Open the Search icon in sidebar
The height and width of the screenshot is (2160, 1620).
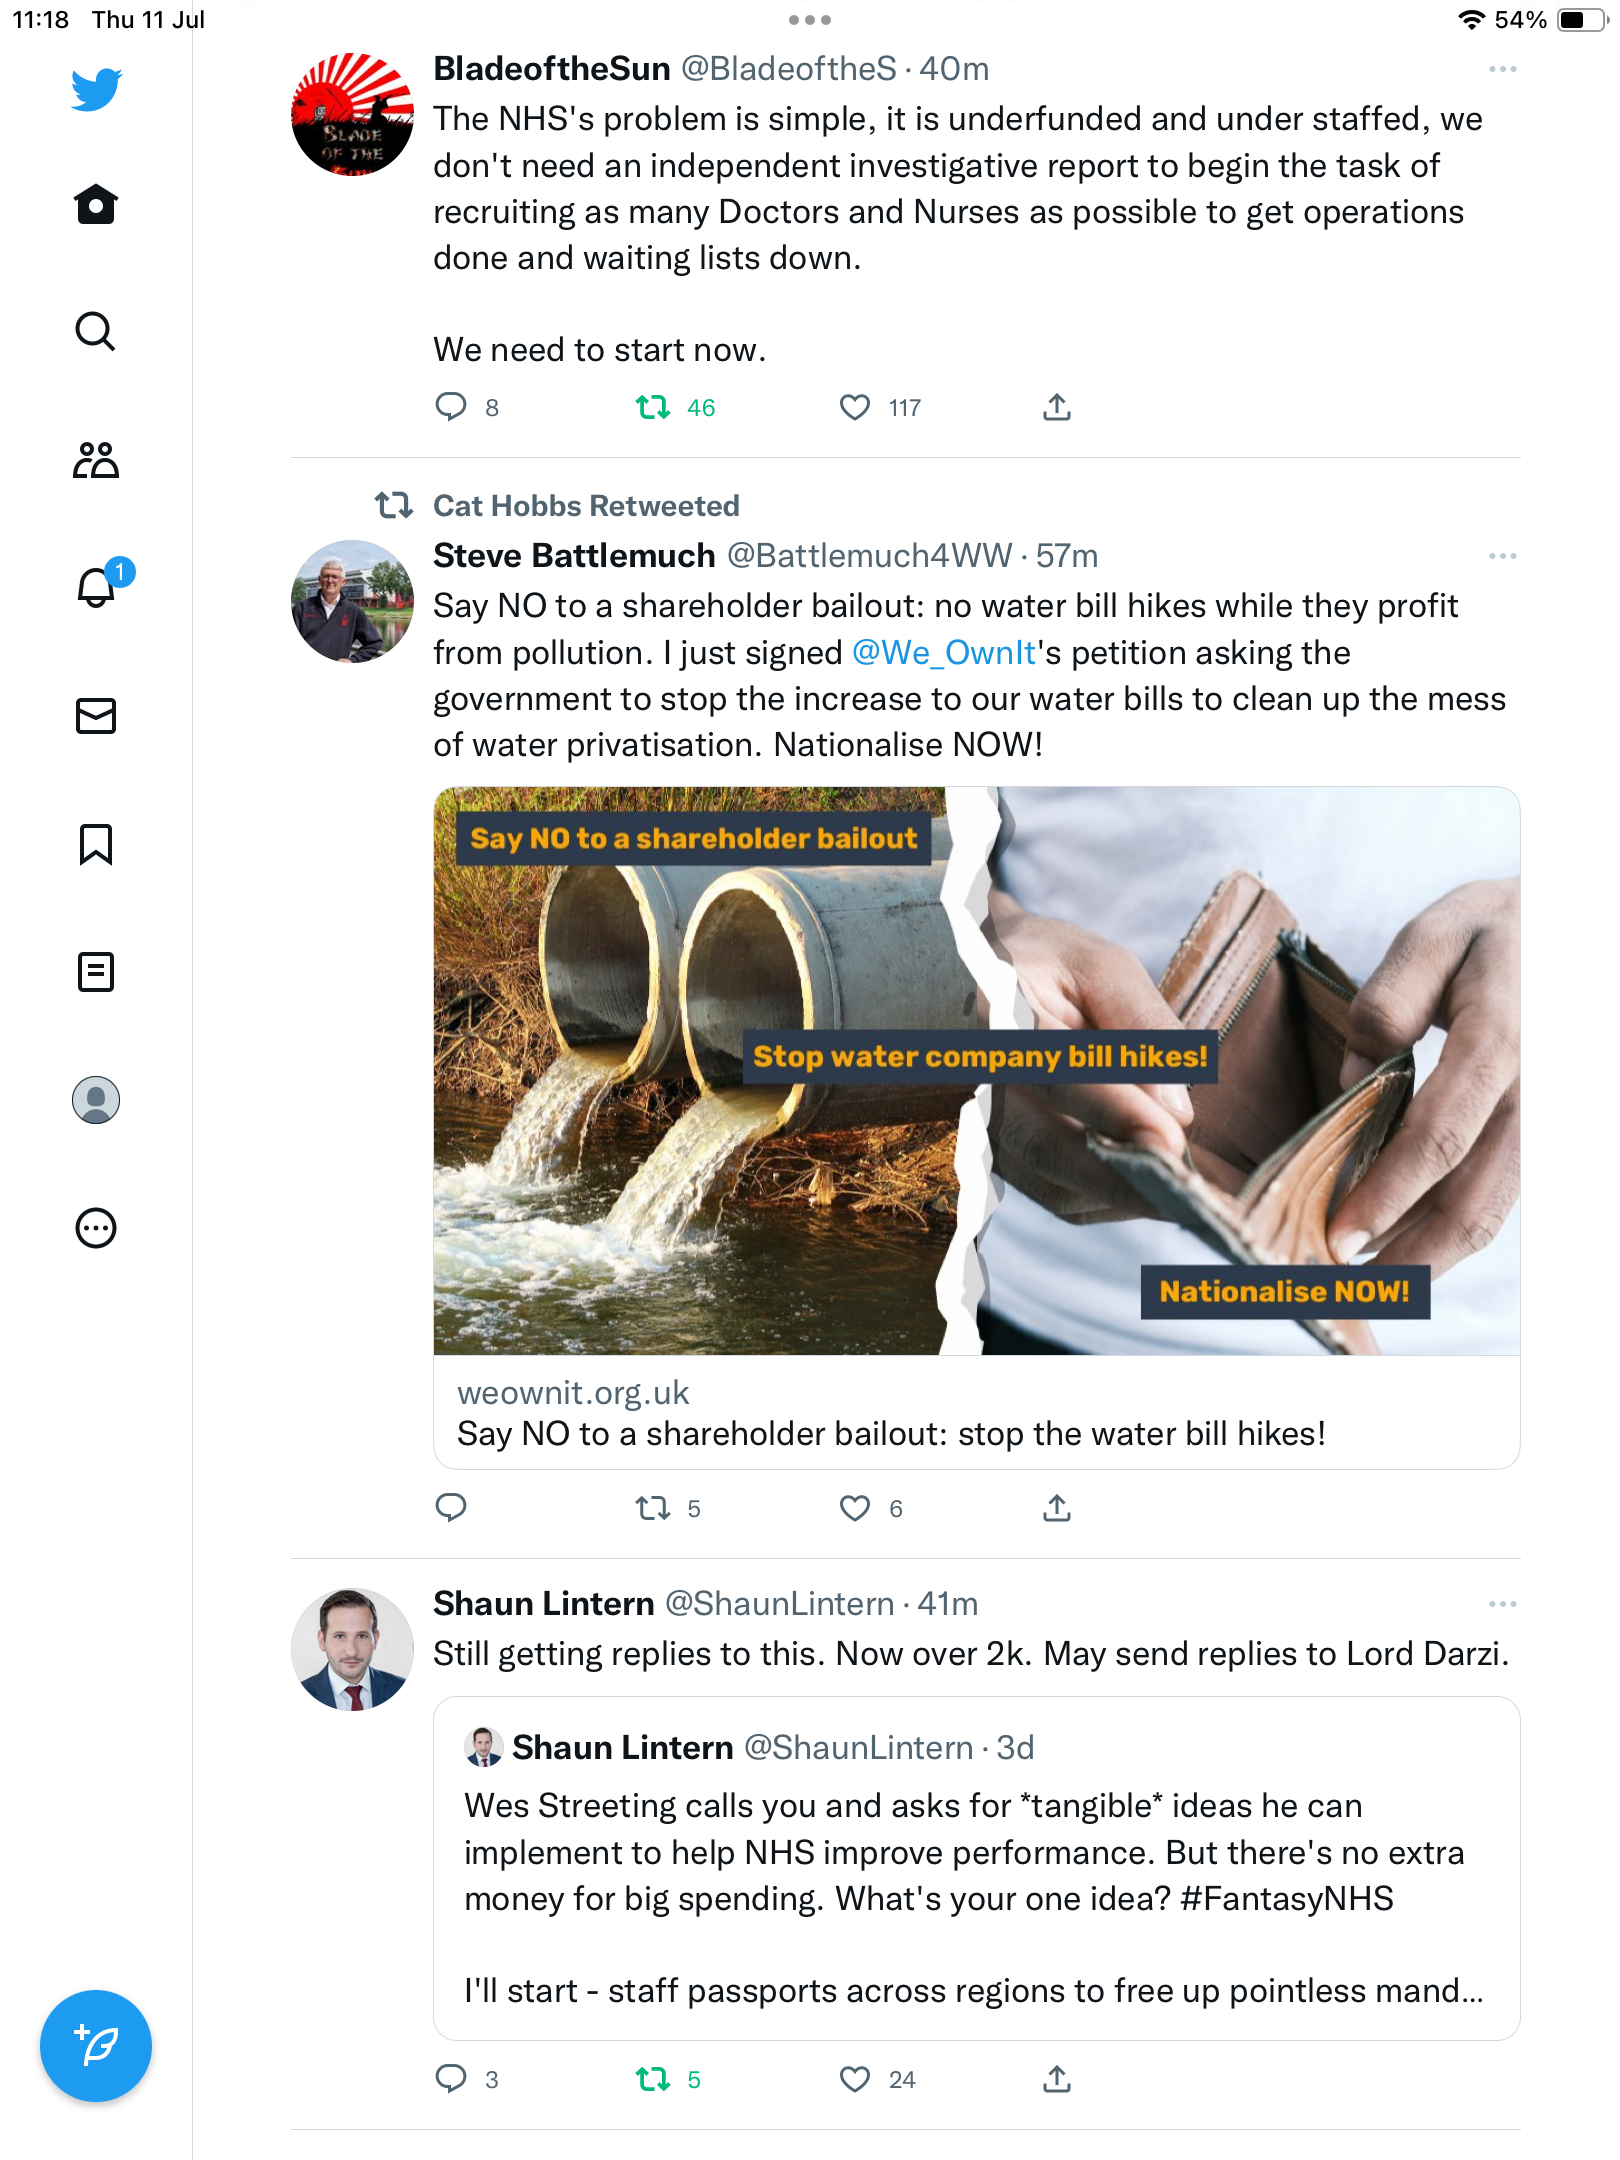pyautogui.click(x=95, y=331)
